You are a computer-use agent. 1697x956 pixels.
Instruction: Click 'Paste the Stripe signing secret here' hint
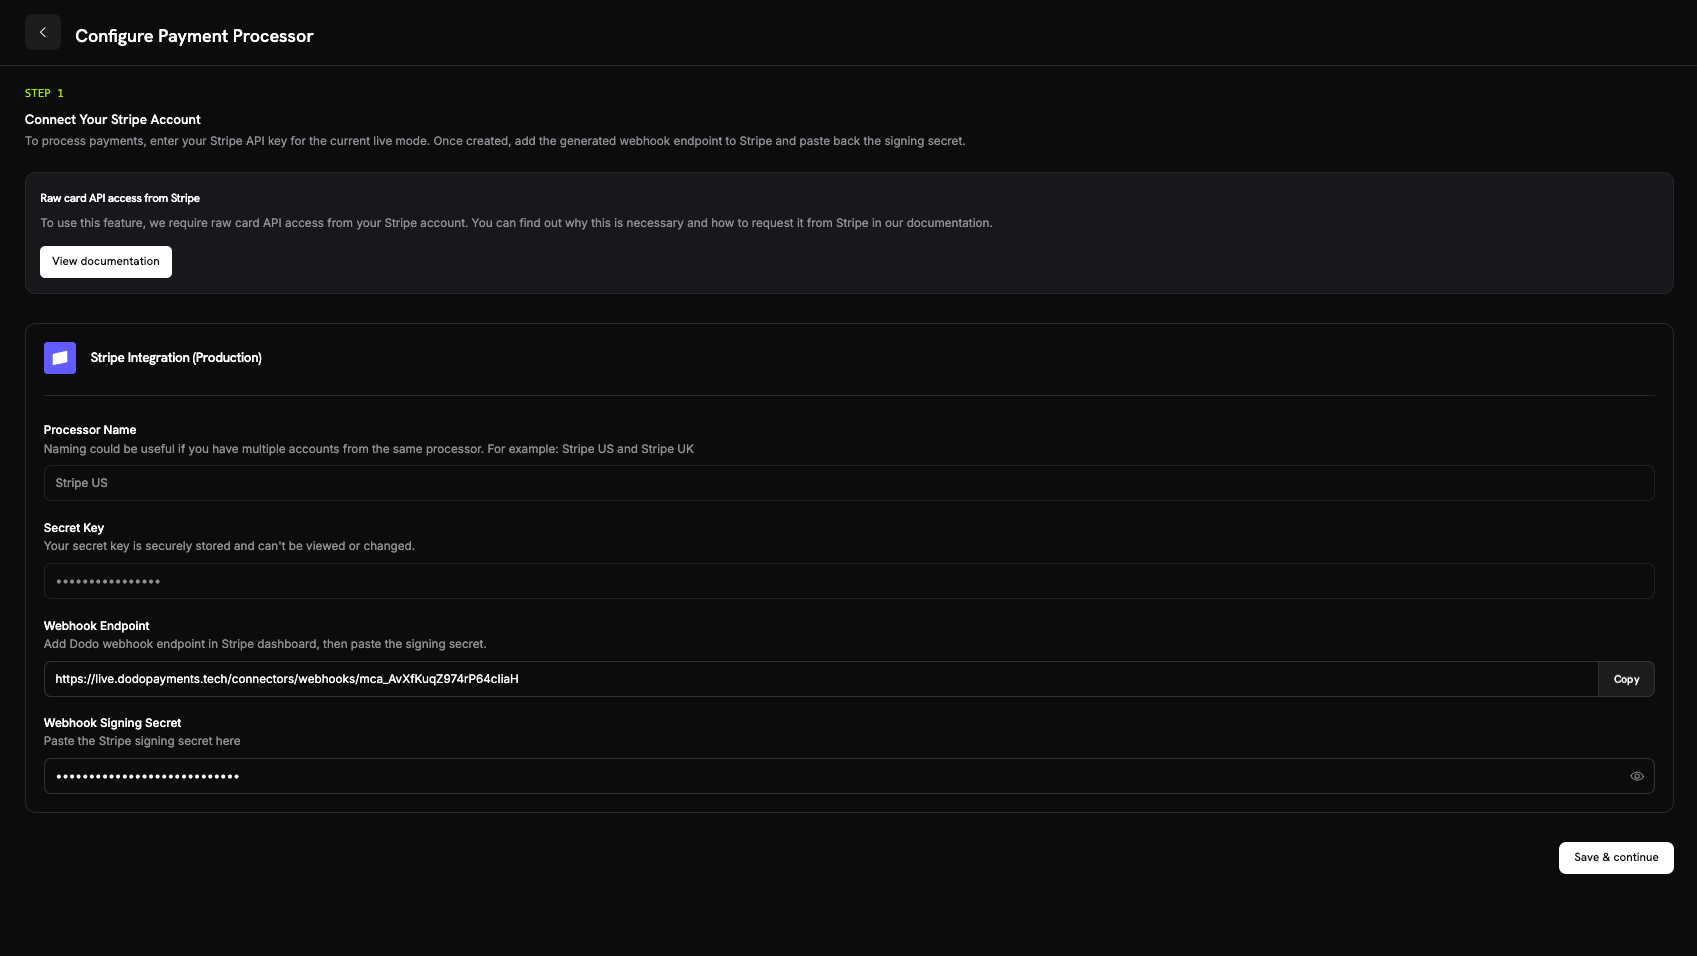pyautogui.click(x=142, y=741)
